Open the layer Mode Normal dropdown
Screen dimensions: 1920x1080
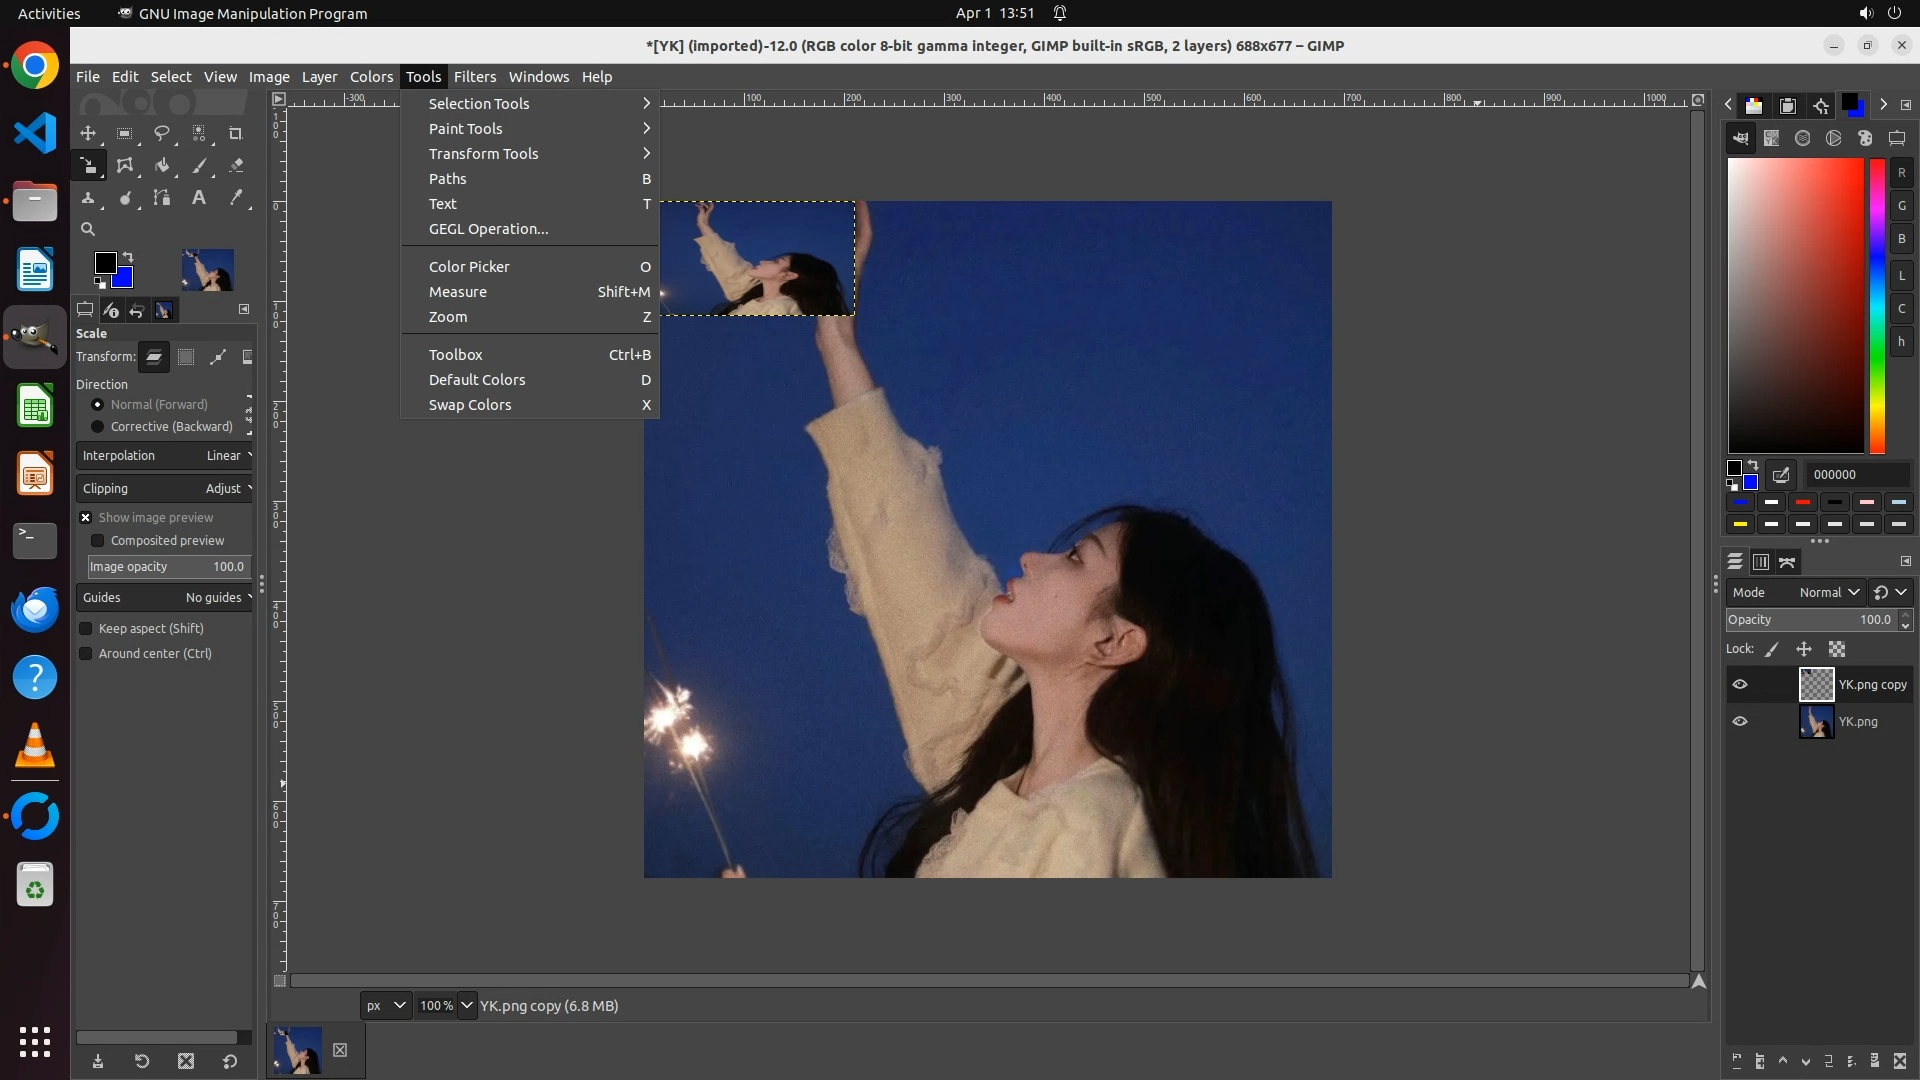pos(1829,593)
